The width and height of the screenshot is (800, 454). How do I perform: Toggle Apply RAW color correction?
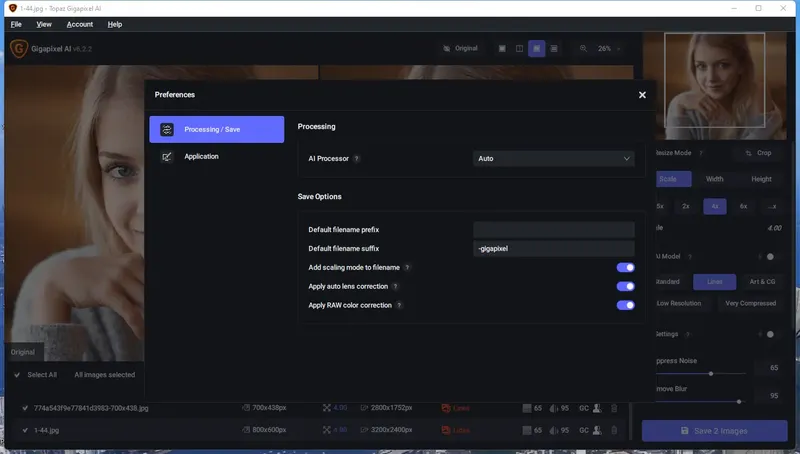coord(626,305)
